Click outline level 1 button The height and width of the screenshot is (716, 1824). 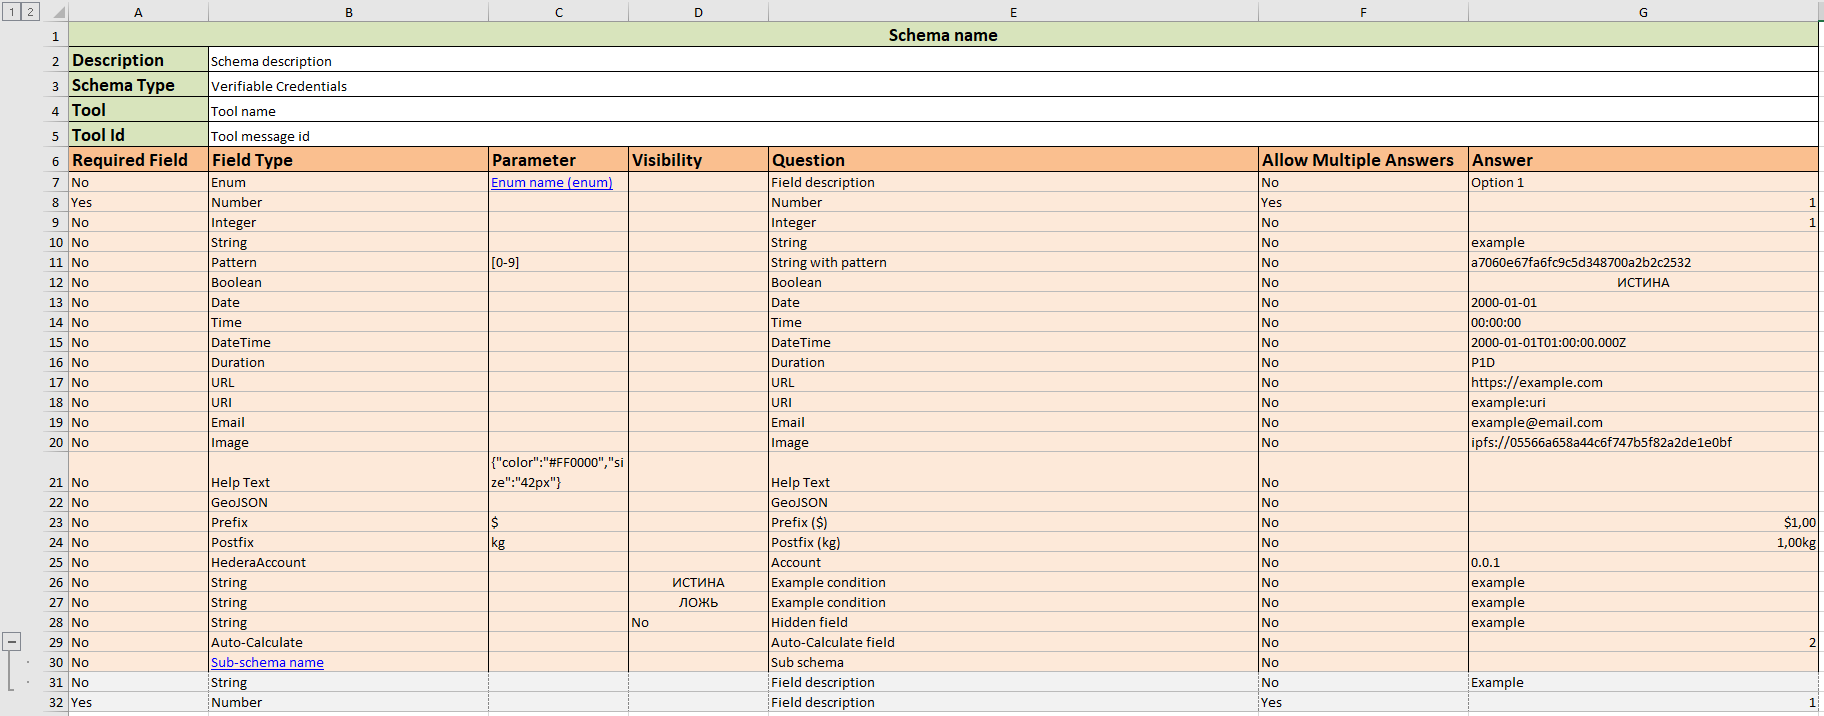pos(12,12)
